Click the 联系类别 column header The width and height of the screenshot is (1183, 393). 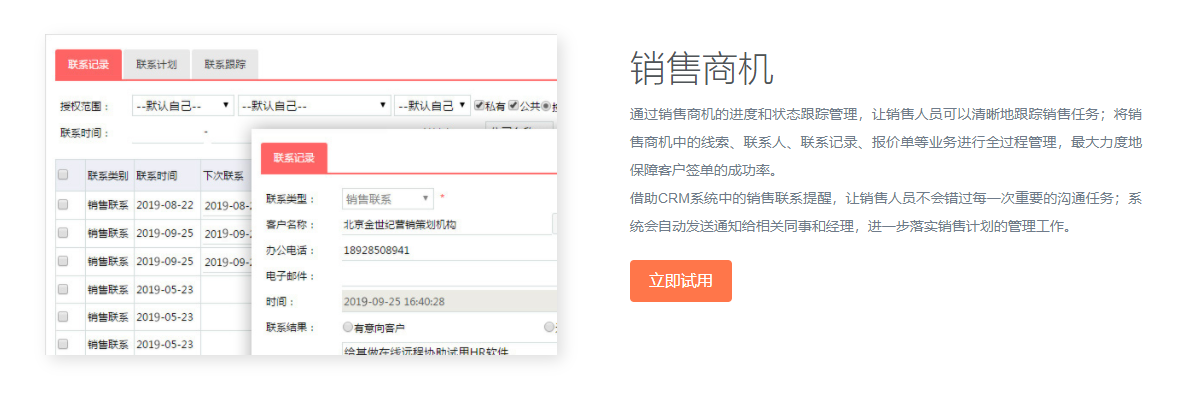click(108, 176)
